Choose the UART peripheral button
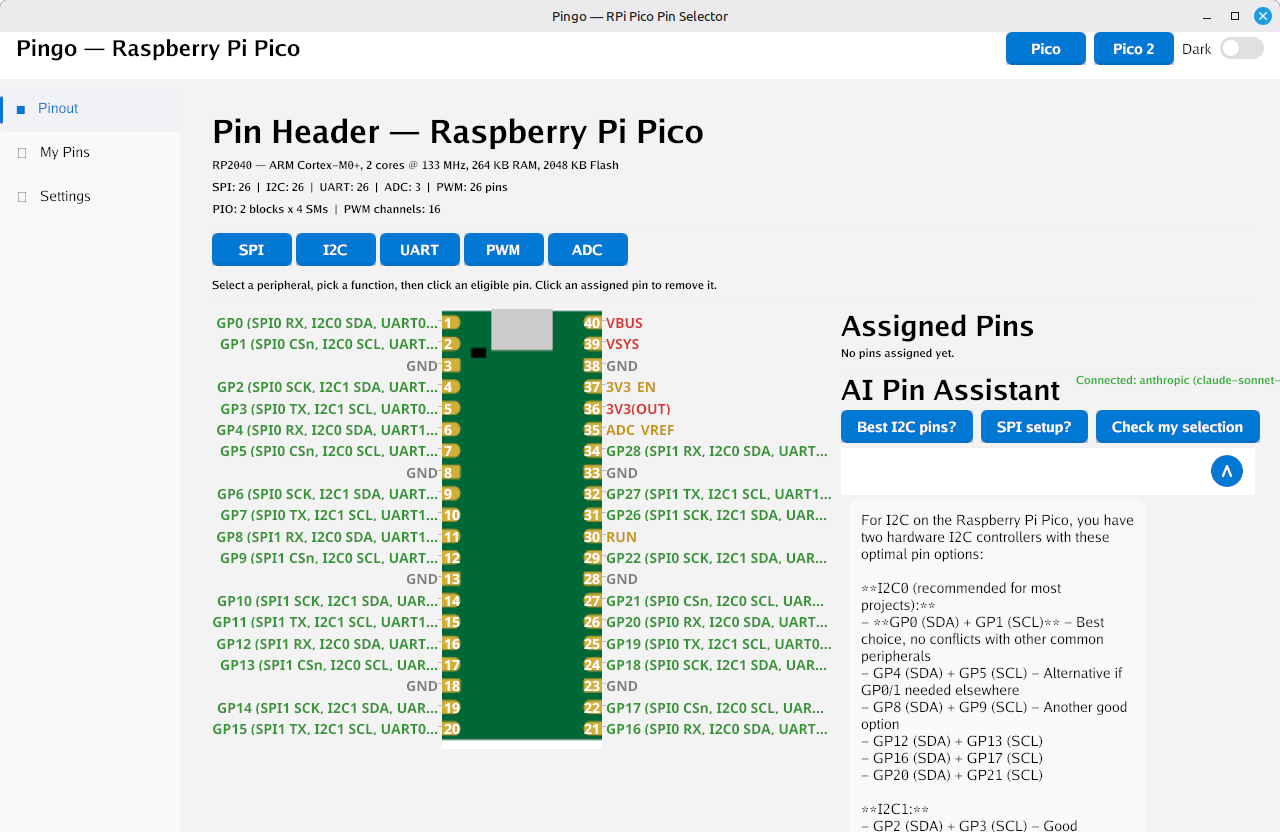The height and width of the screenshot is (832, 1280). pos(420,250)
